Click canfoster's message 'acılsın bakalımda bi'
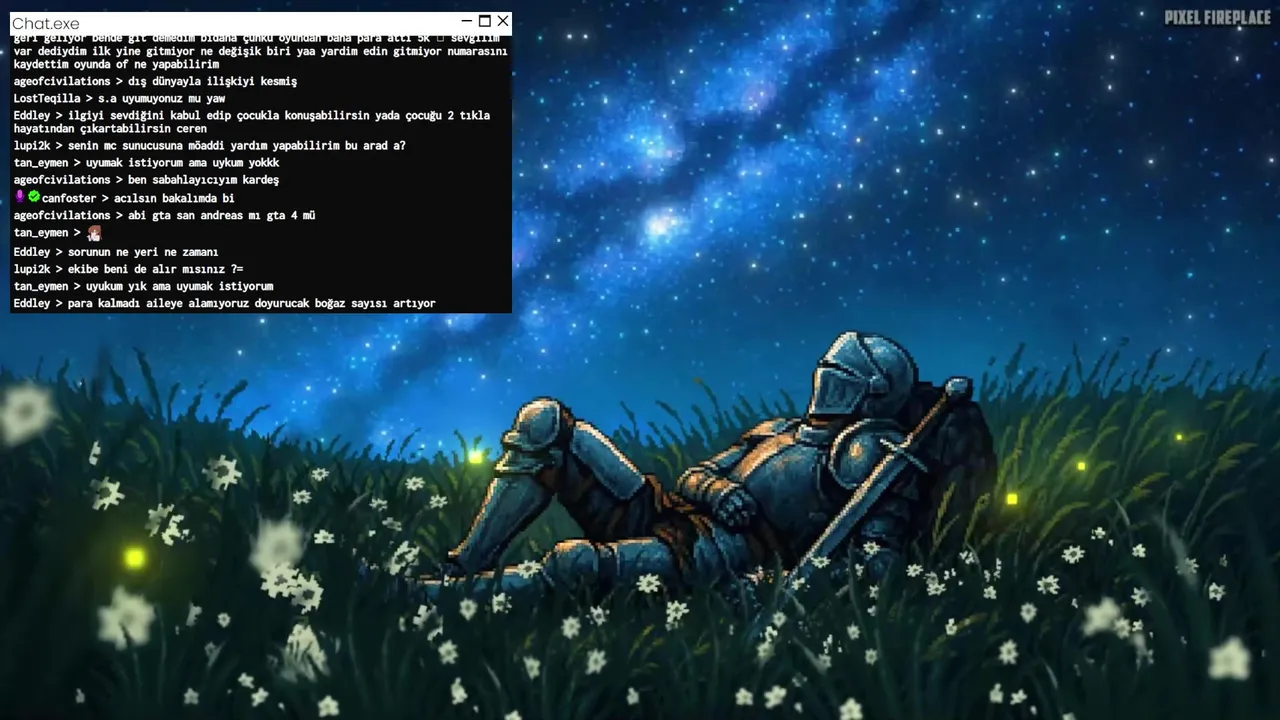 [174, 198]
